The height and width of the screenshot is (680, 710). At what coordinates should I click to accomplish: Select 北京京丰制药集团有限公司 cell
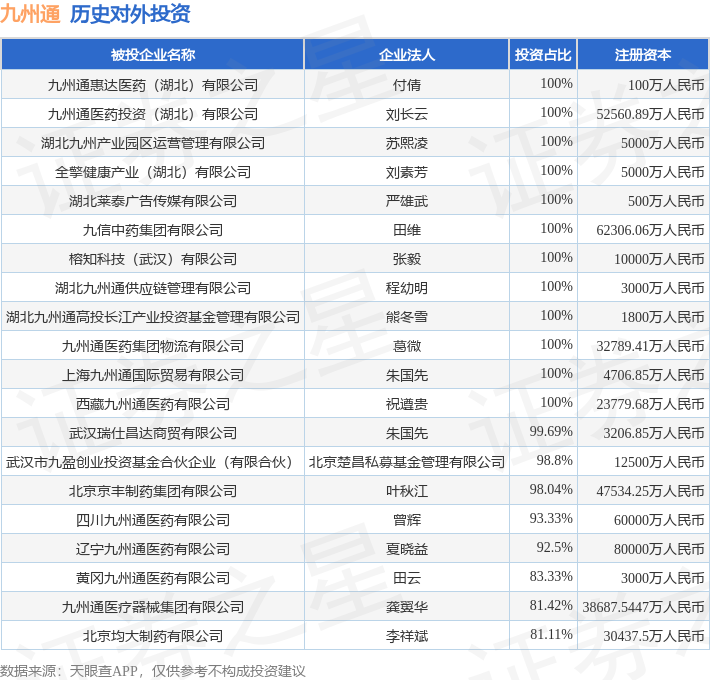click(x=153, y=490)
